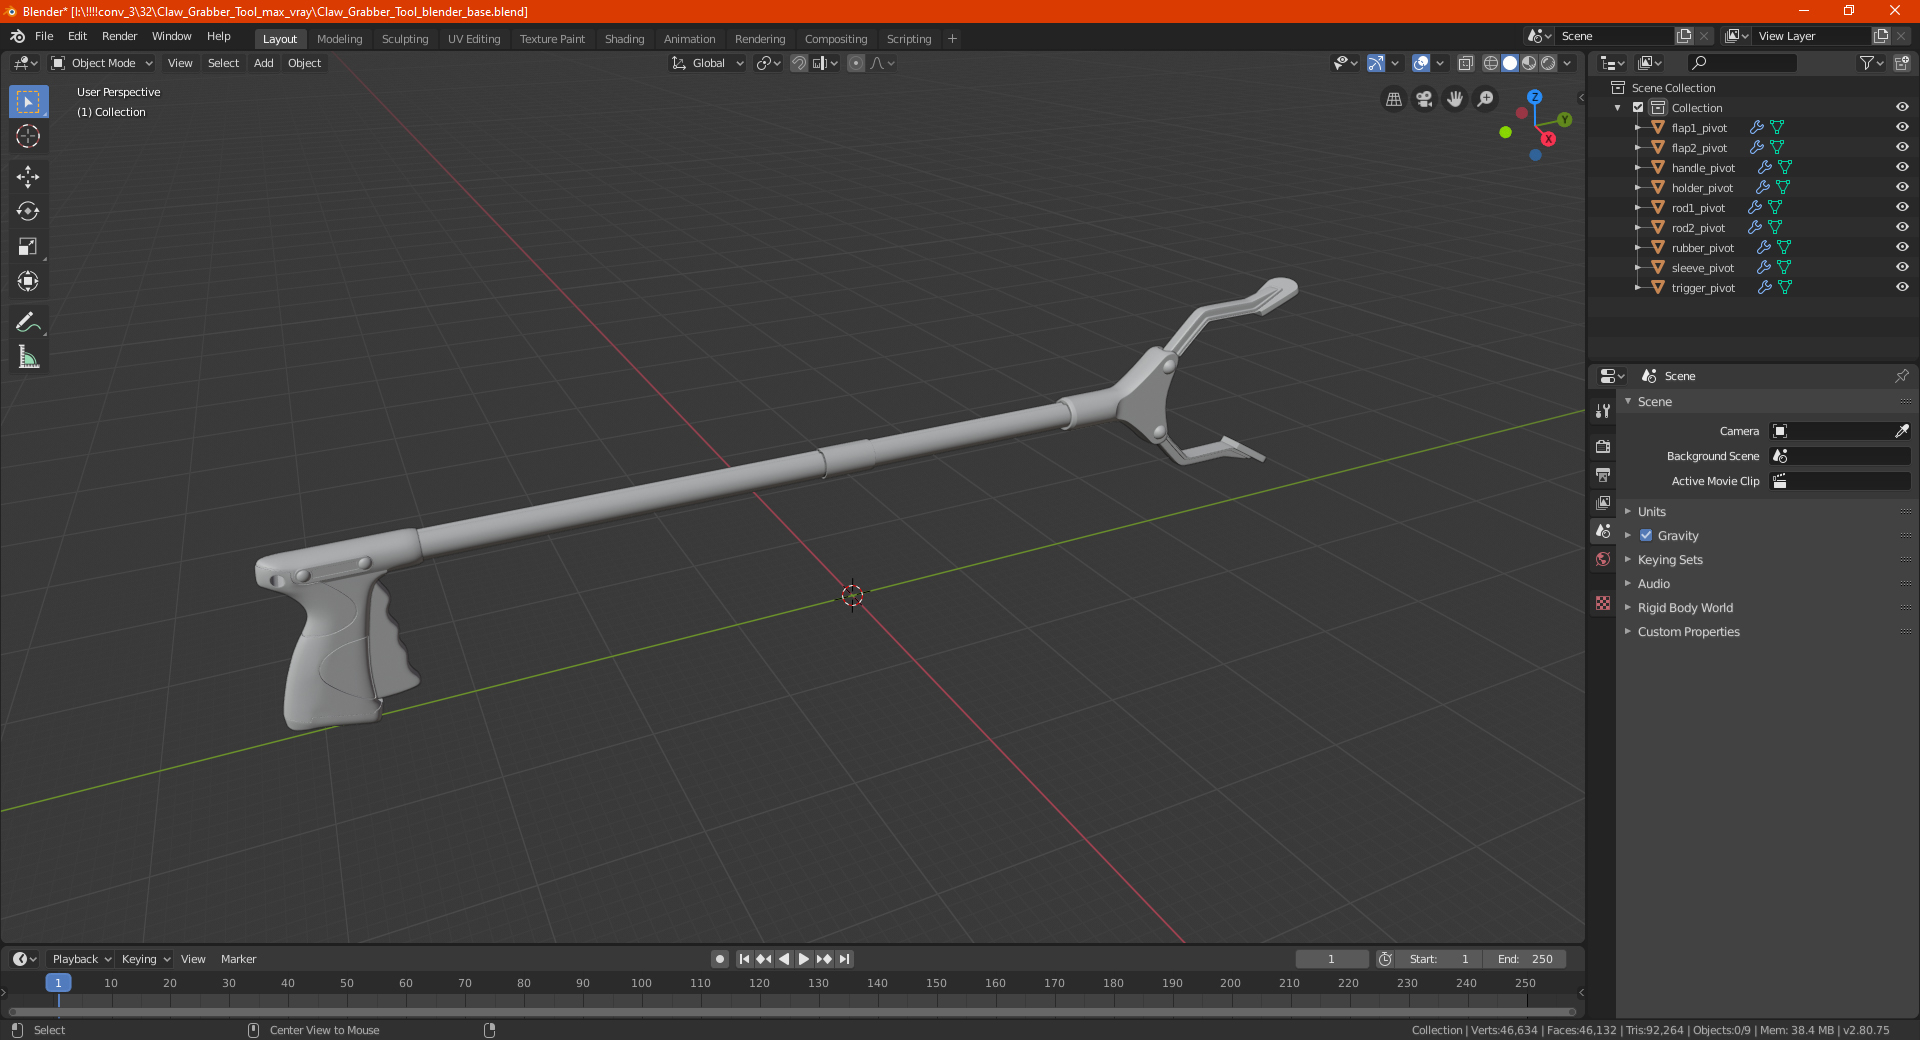
Task: Switch to the Sculpting workspace tab
Action: click(x=405, y=39)
